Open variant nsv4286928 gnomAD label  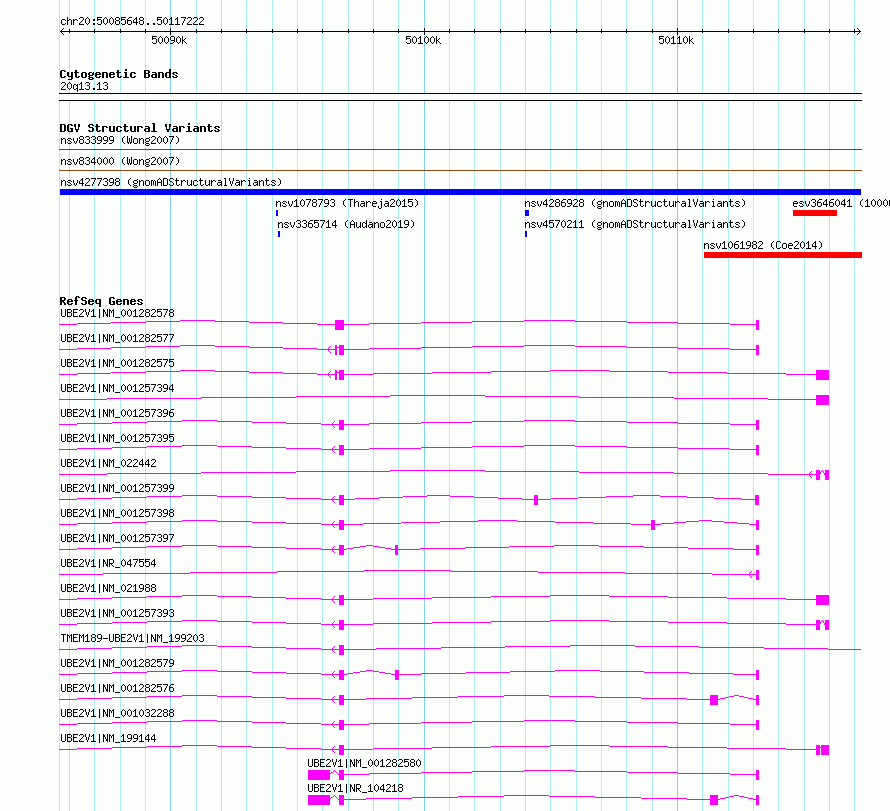tap(635, 203)
